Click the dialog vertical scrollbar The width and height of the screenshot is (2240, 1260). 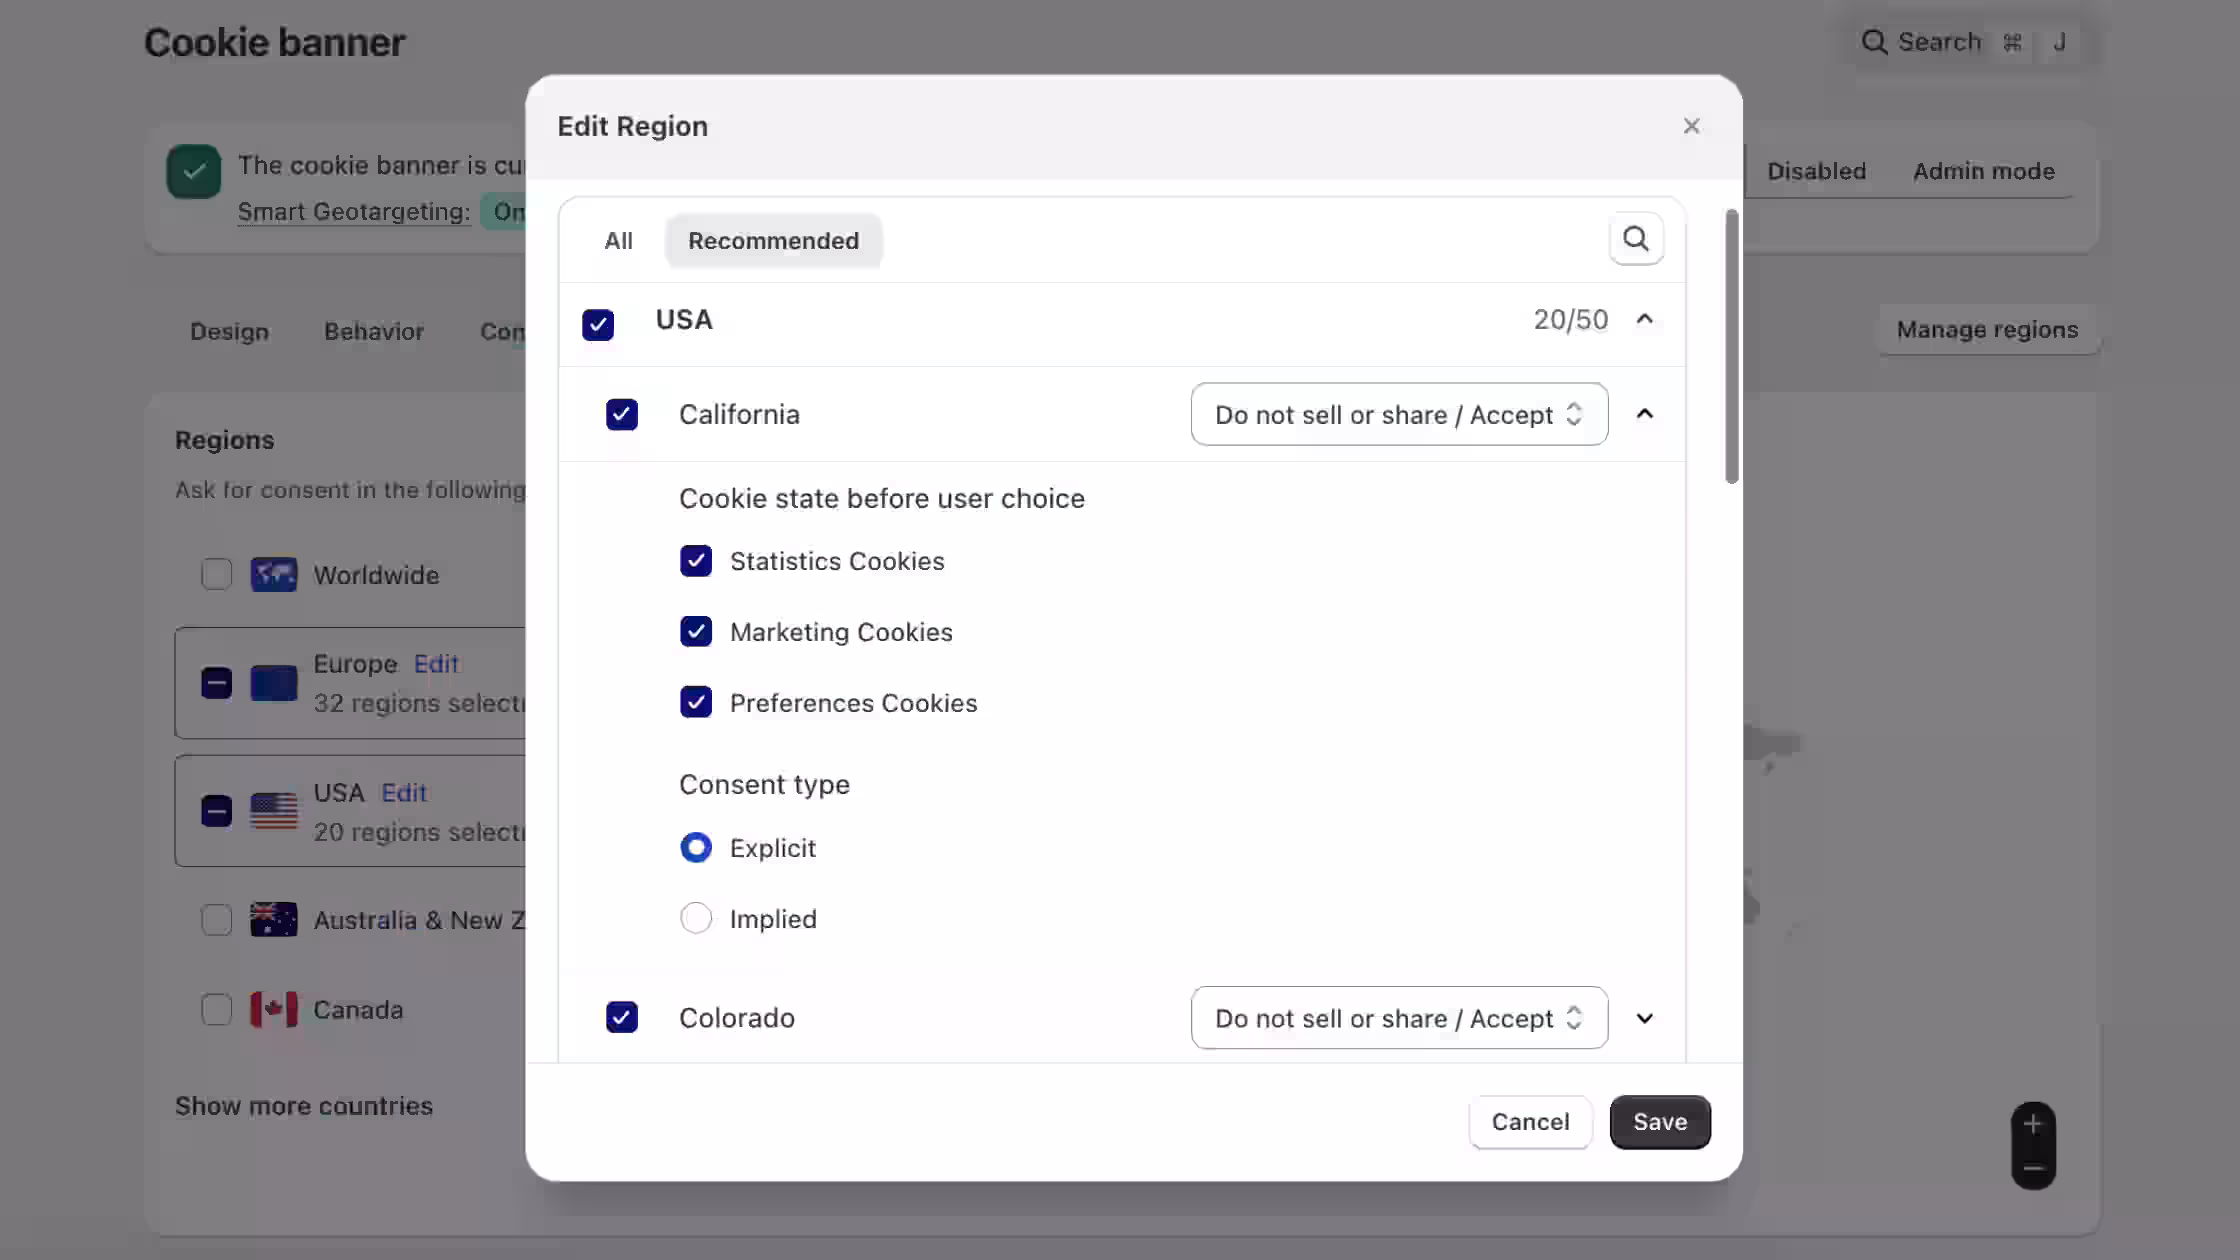pos(1732,346)
